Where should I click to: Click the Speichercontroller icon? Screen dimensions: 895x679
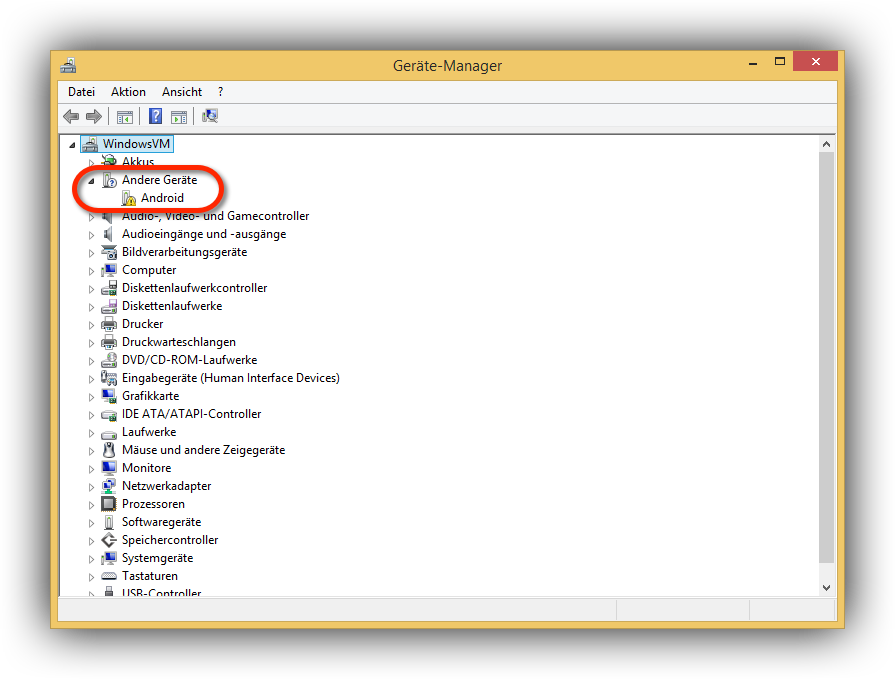[108, 540]
